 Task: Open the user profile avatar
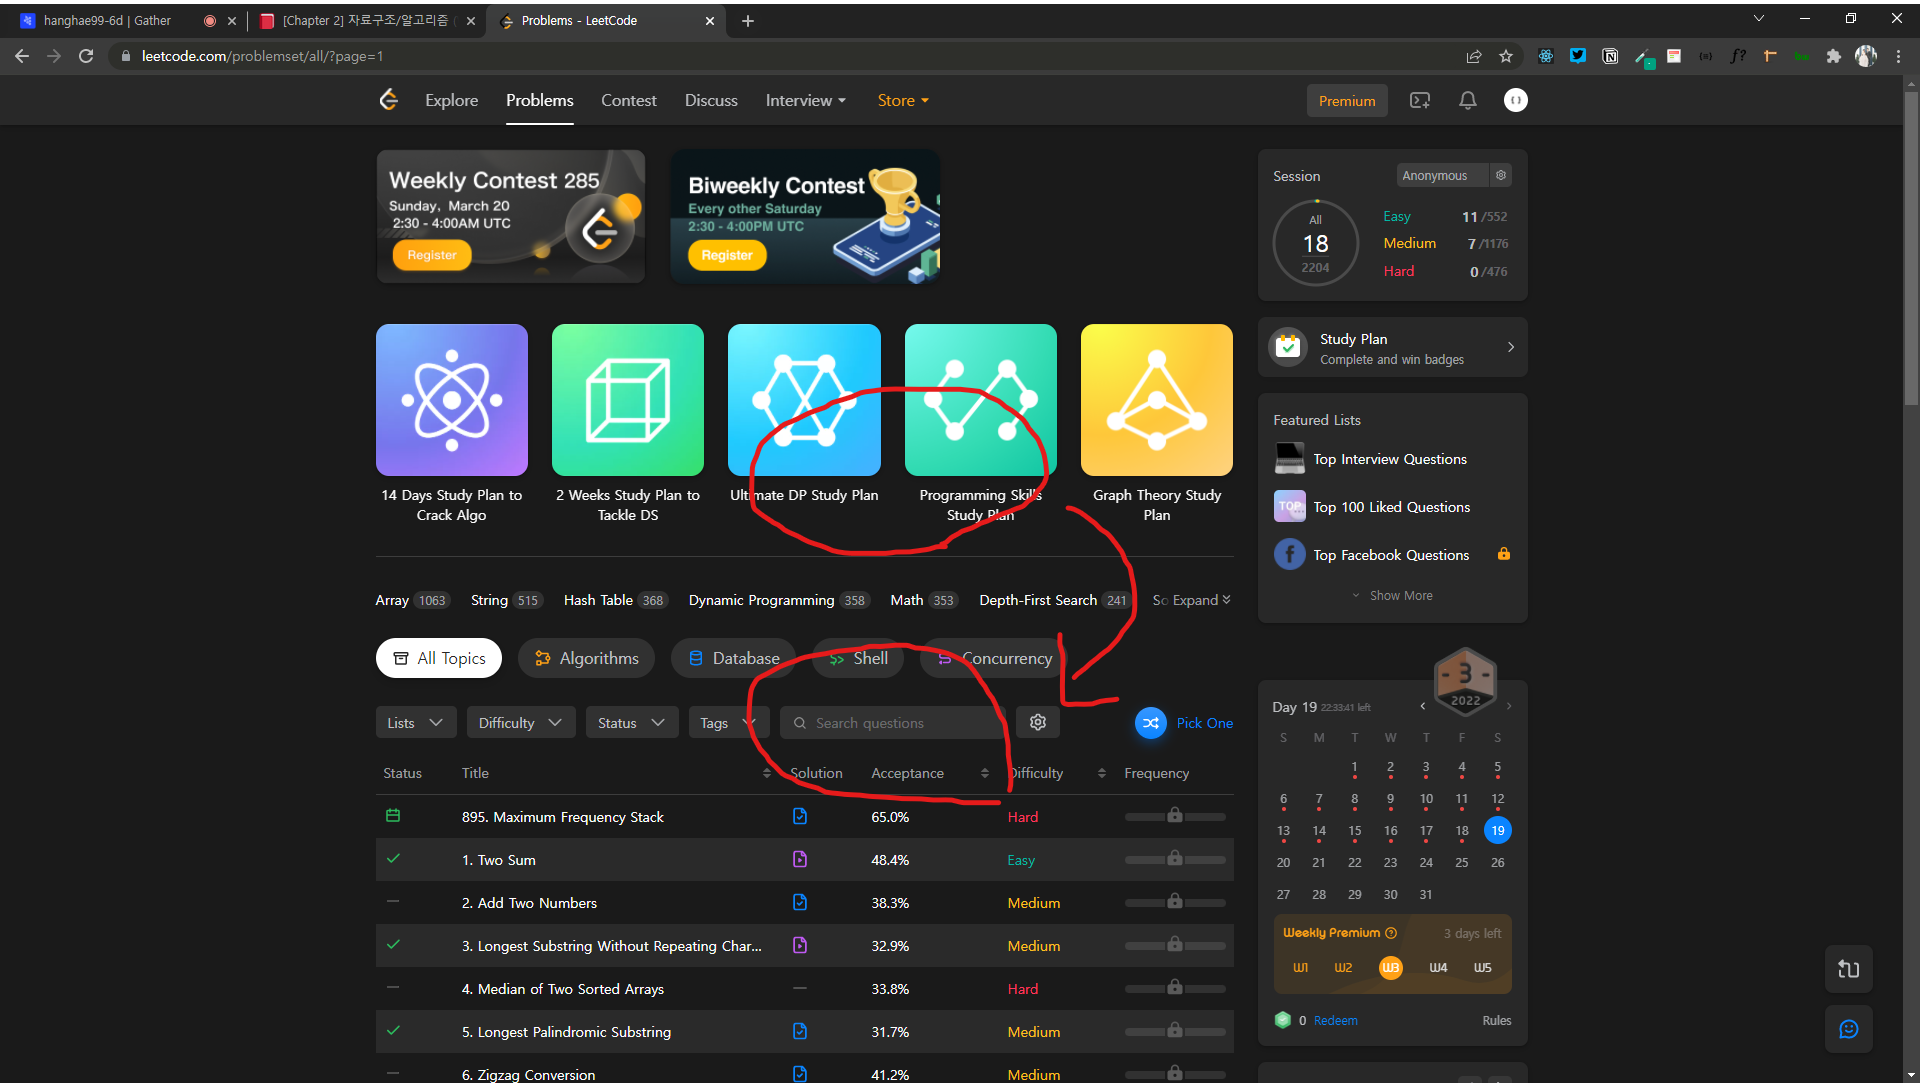[1515, 101]
